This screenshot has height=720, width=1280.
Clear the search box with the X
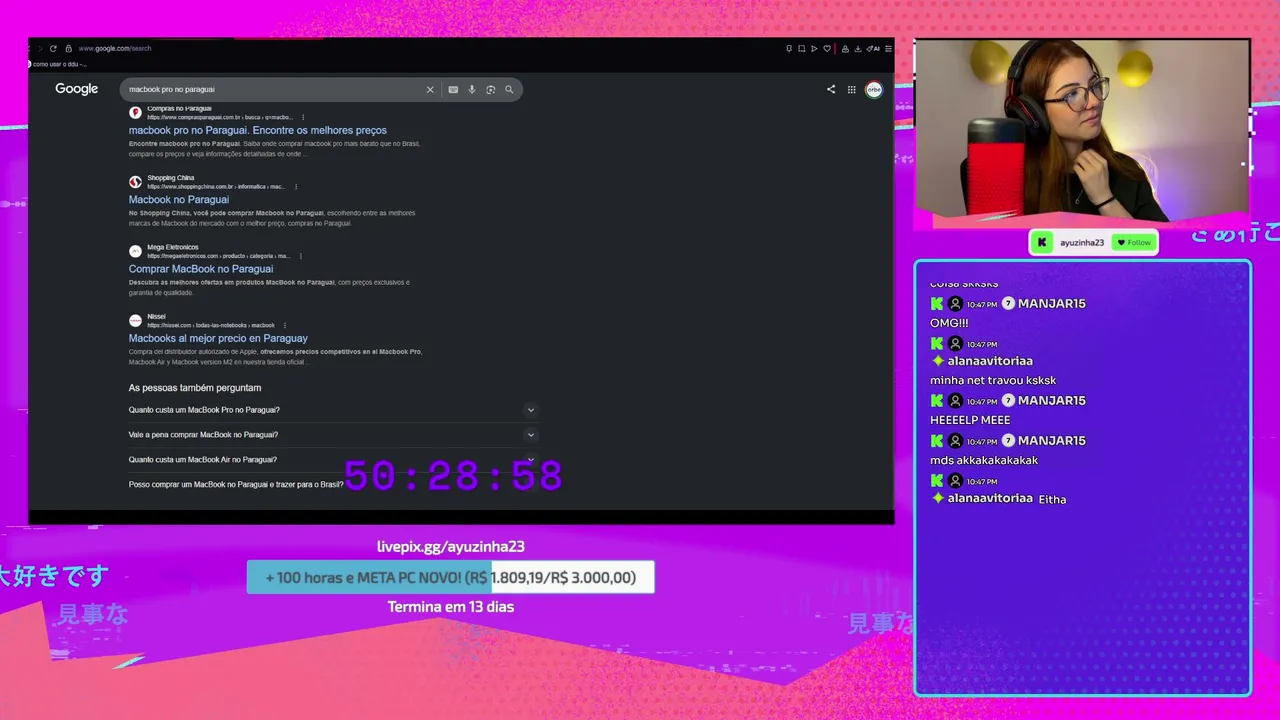coord(430,89)
